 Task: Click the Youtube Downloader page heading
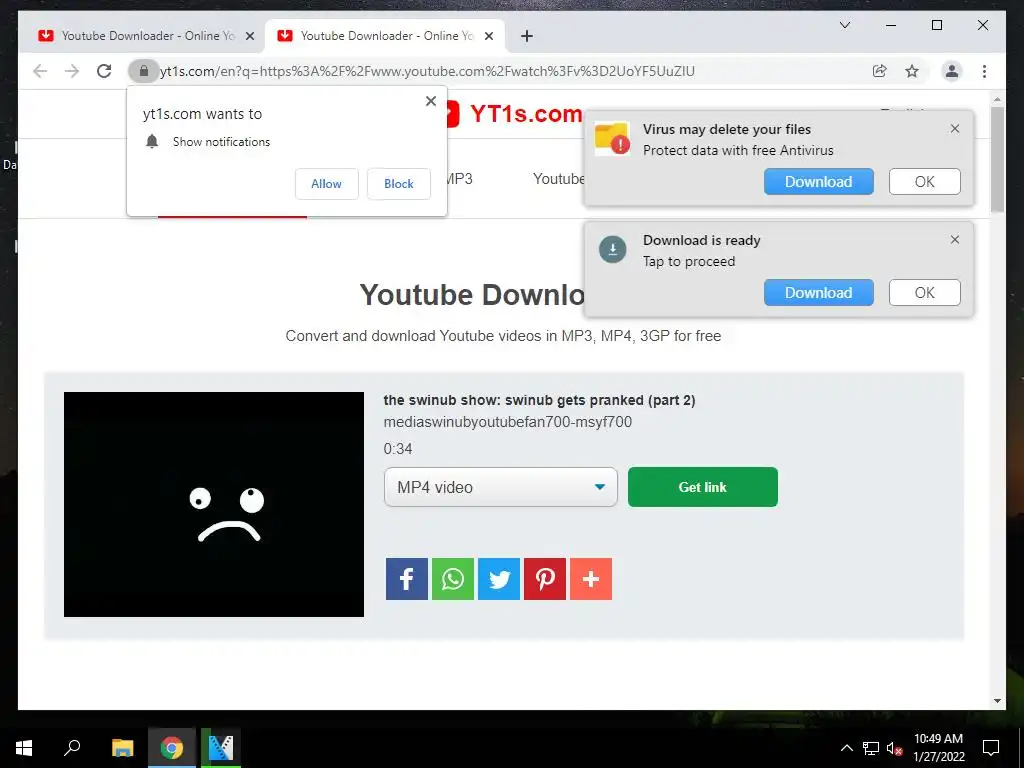coord(472,295)
